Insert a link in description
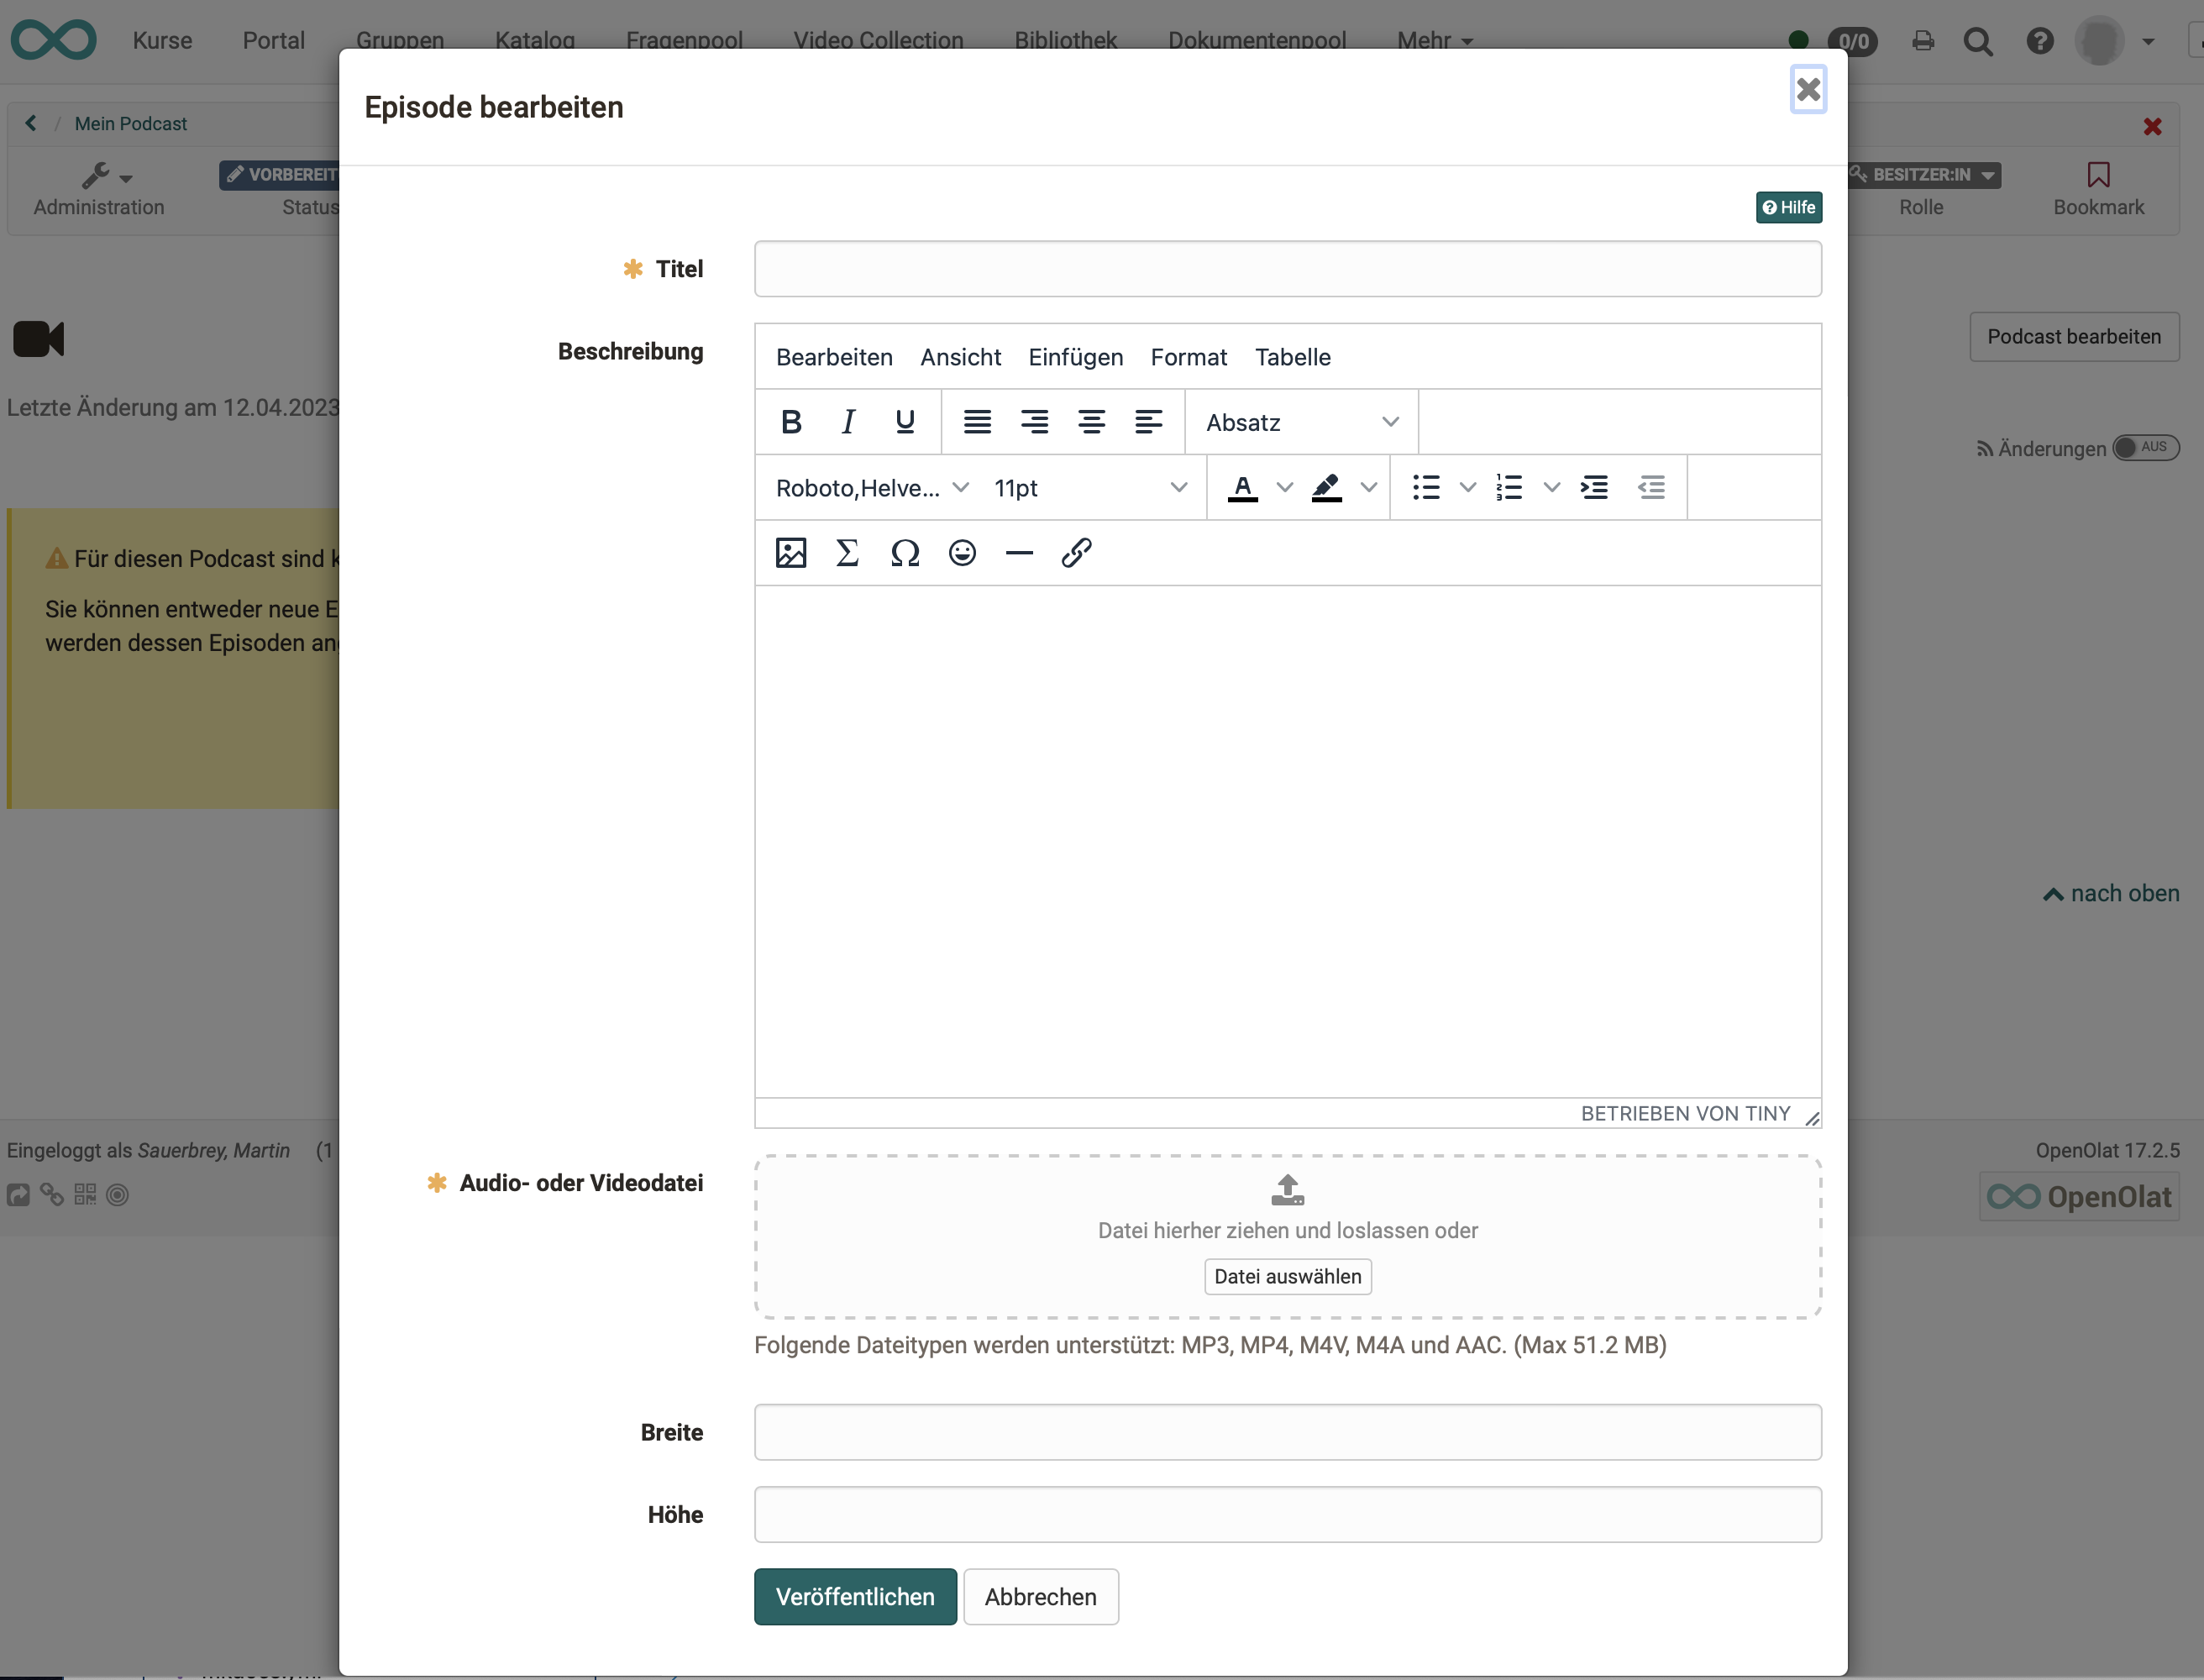 click(x=1076, y=553)
